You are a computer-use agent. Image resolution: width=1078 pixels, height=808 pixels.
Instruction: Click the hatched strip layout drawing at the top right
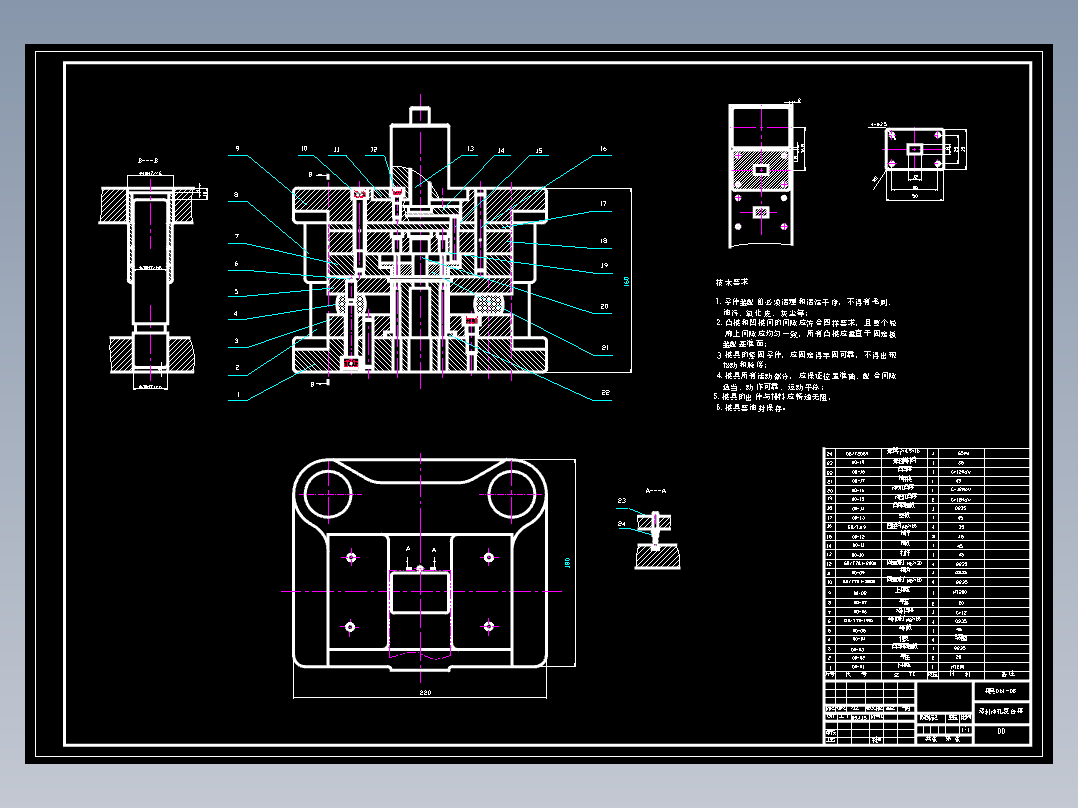click(761, 175)
